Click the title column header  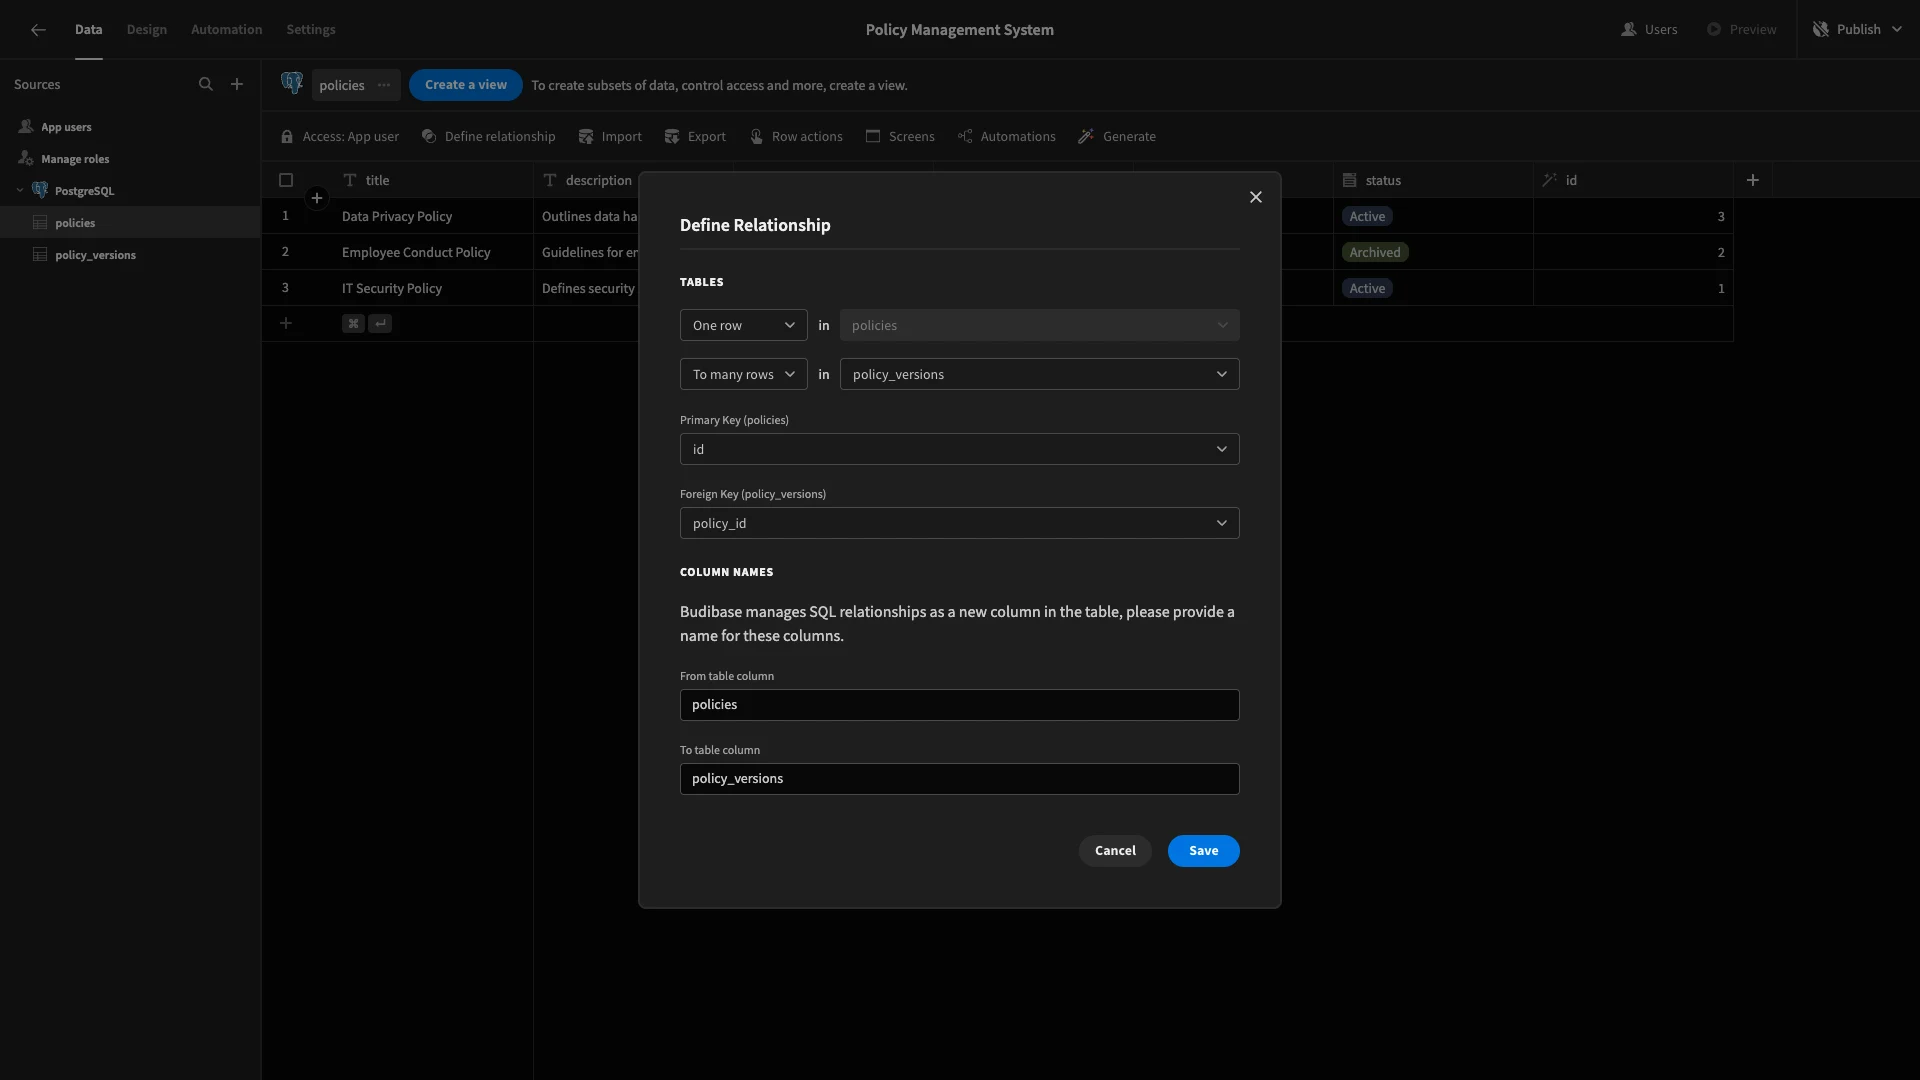[433, 180]
